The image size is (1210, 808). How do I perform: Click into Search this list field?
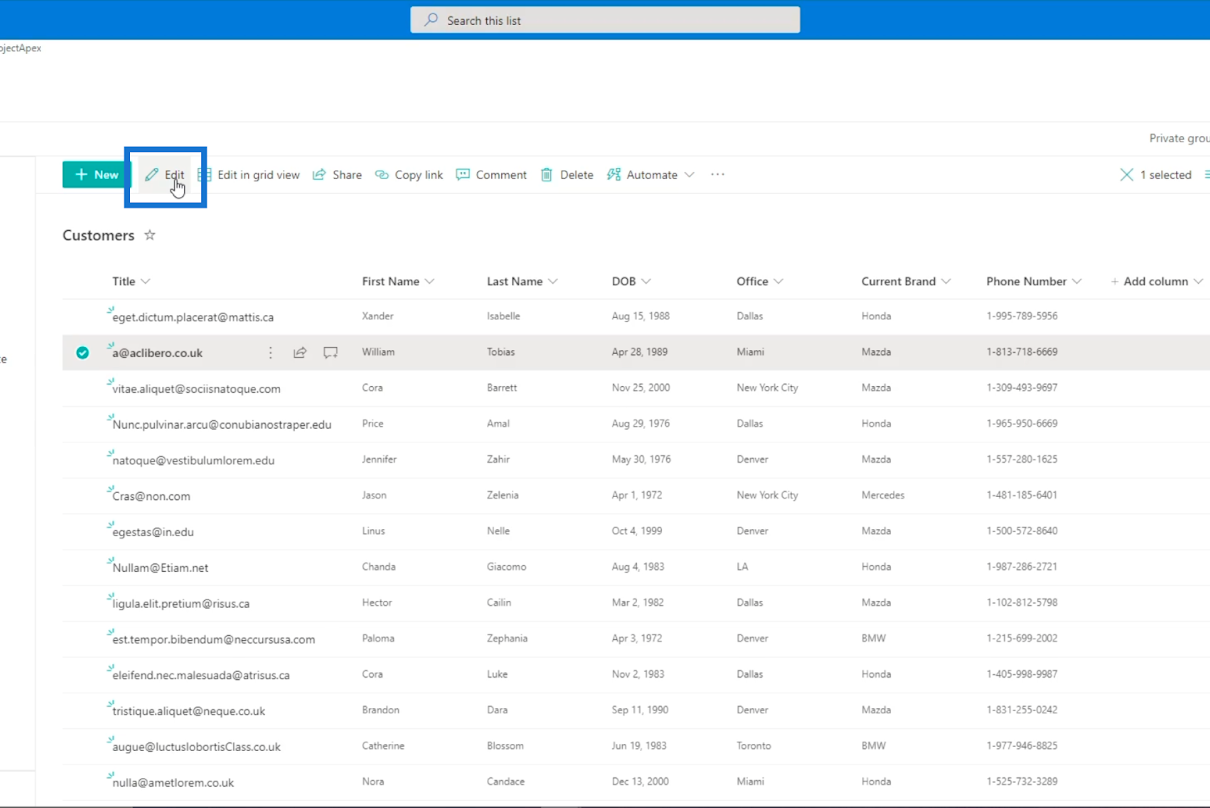click(x=605, y=20)
